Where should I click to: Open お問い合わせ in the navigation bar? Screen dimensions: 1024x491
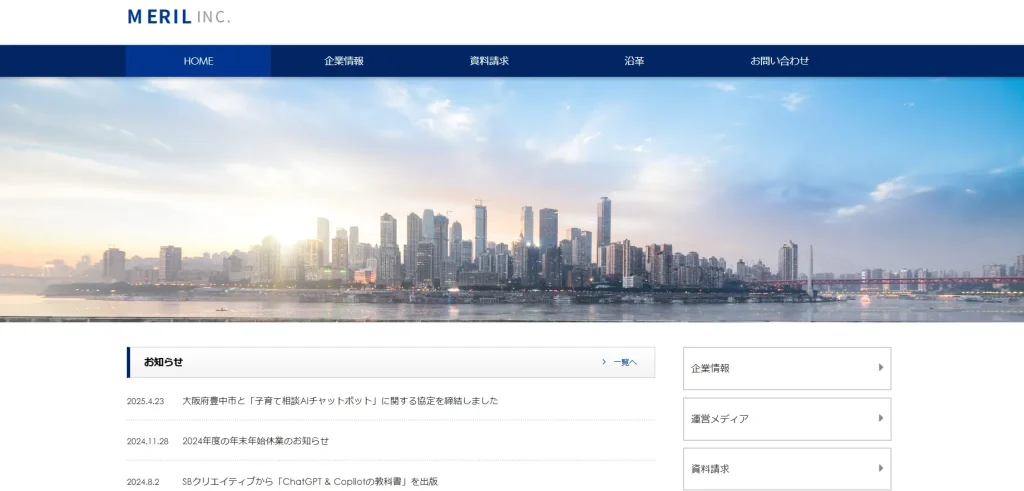pos(779,61)
